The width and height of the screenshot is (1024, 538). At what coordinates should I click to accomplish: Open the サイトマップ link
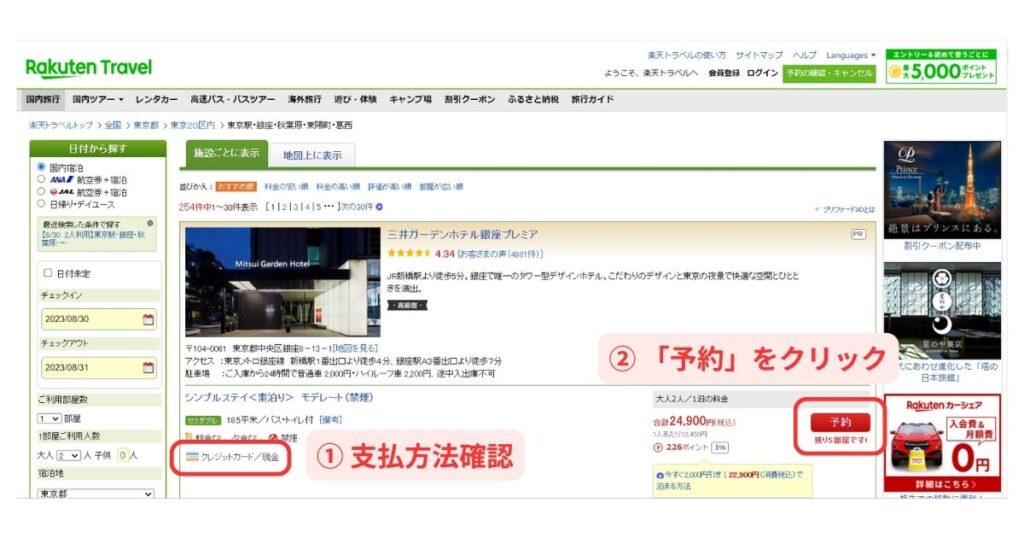click(x=759, y=55)
